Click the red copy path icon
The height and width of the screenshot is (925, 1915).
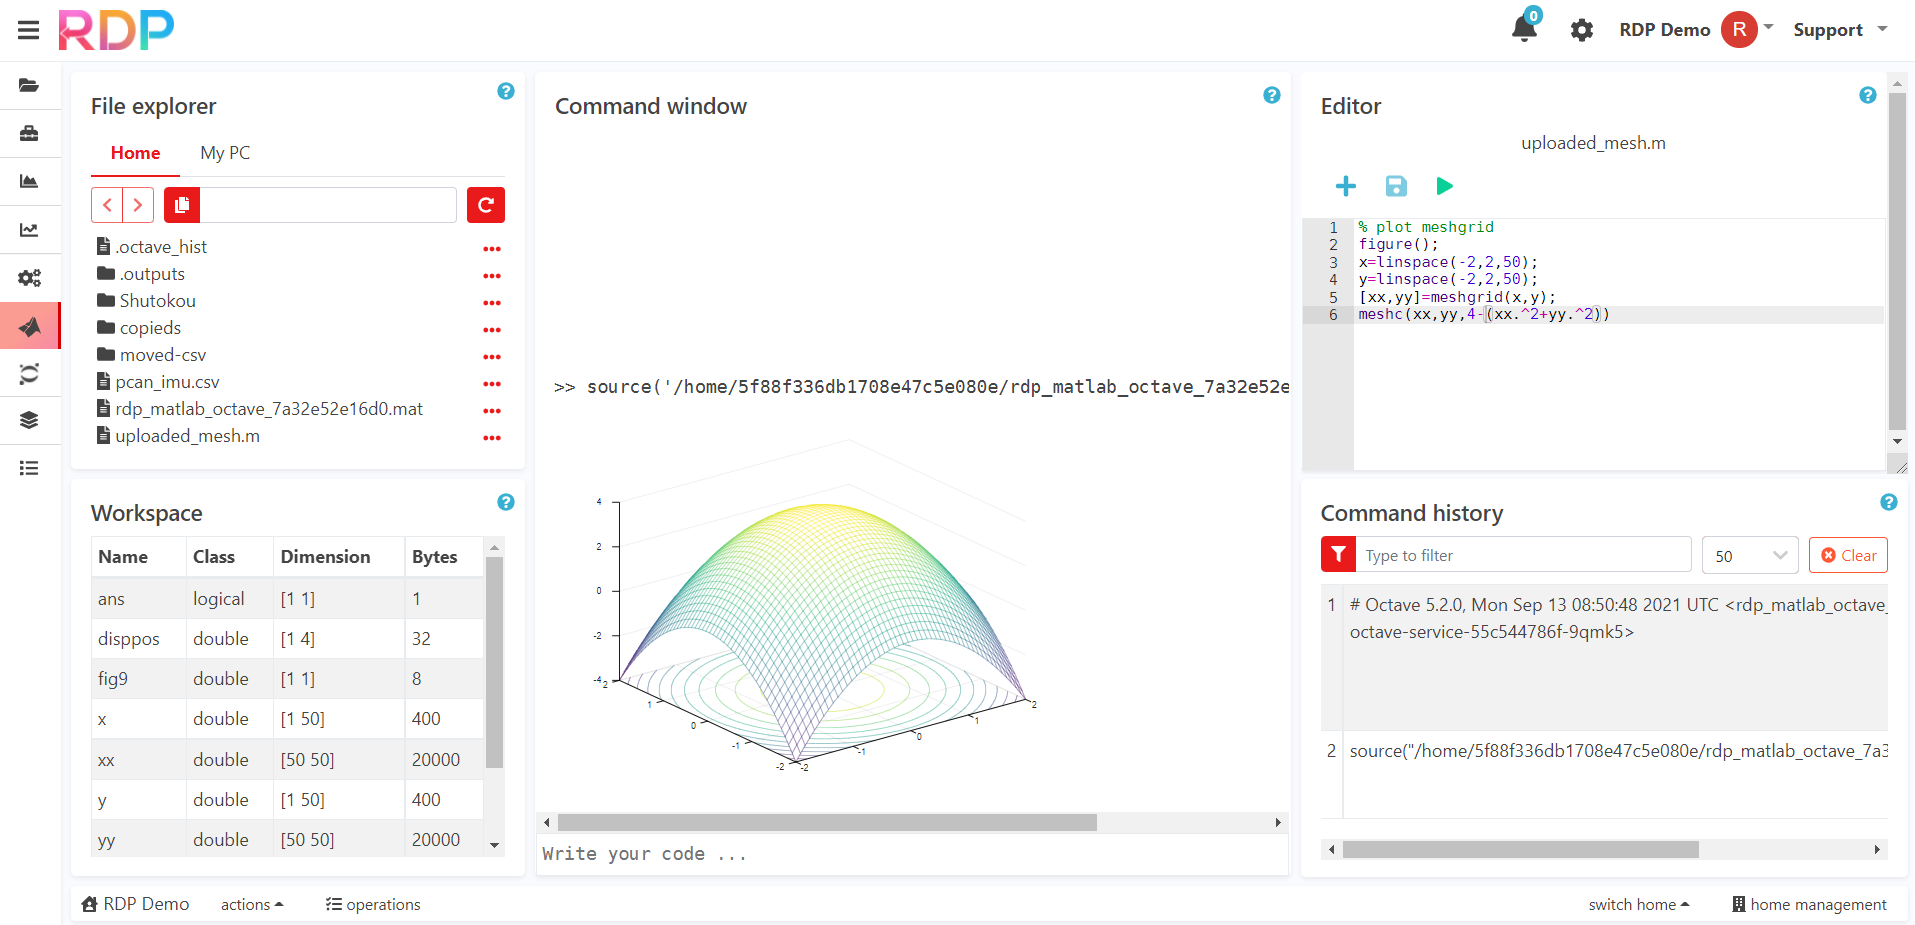point(182,205)
